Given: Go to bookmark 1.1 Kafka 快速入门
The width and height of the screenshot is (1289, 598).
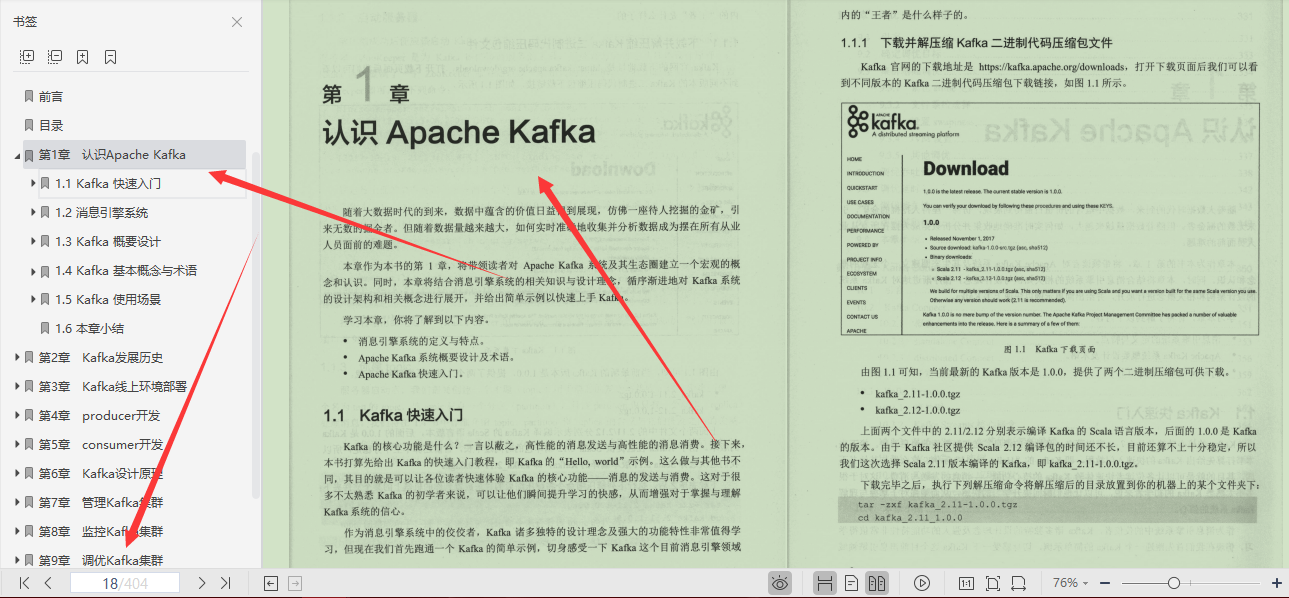Looking at the screenshot, I should pos(107,183).
